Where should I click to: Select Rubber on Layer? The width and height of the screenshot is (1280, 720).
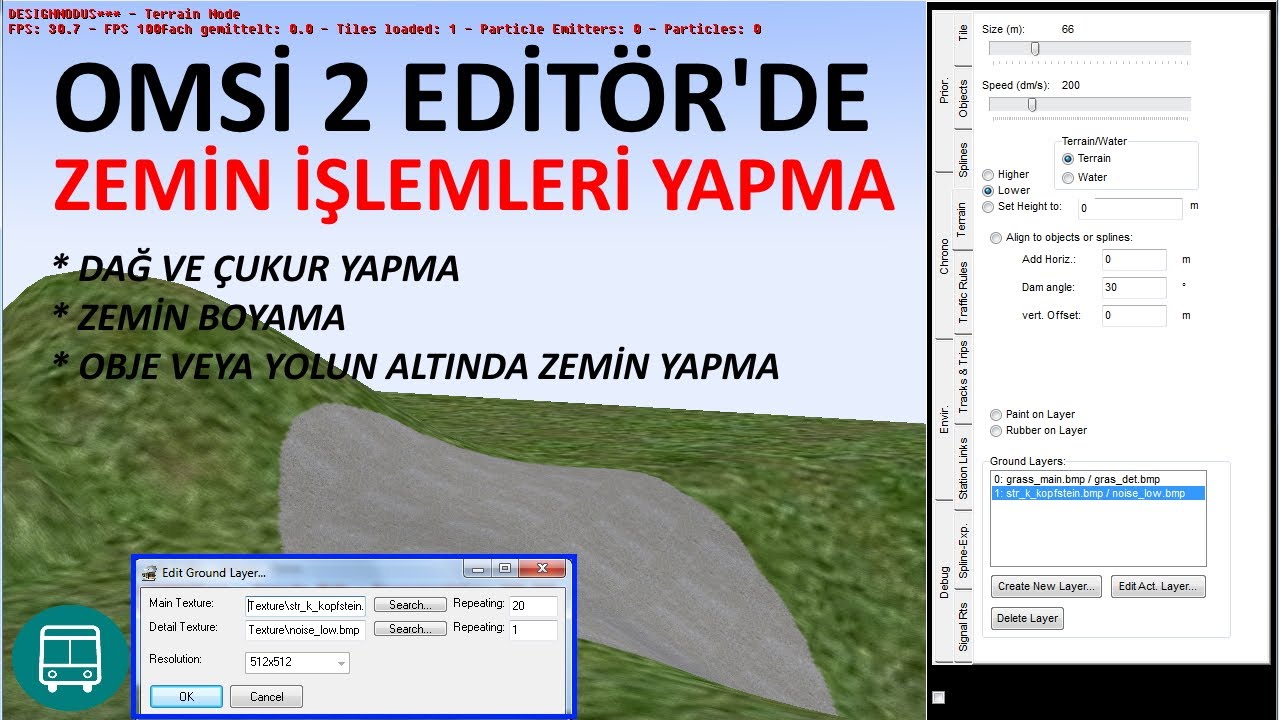coord(1038,431)
